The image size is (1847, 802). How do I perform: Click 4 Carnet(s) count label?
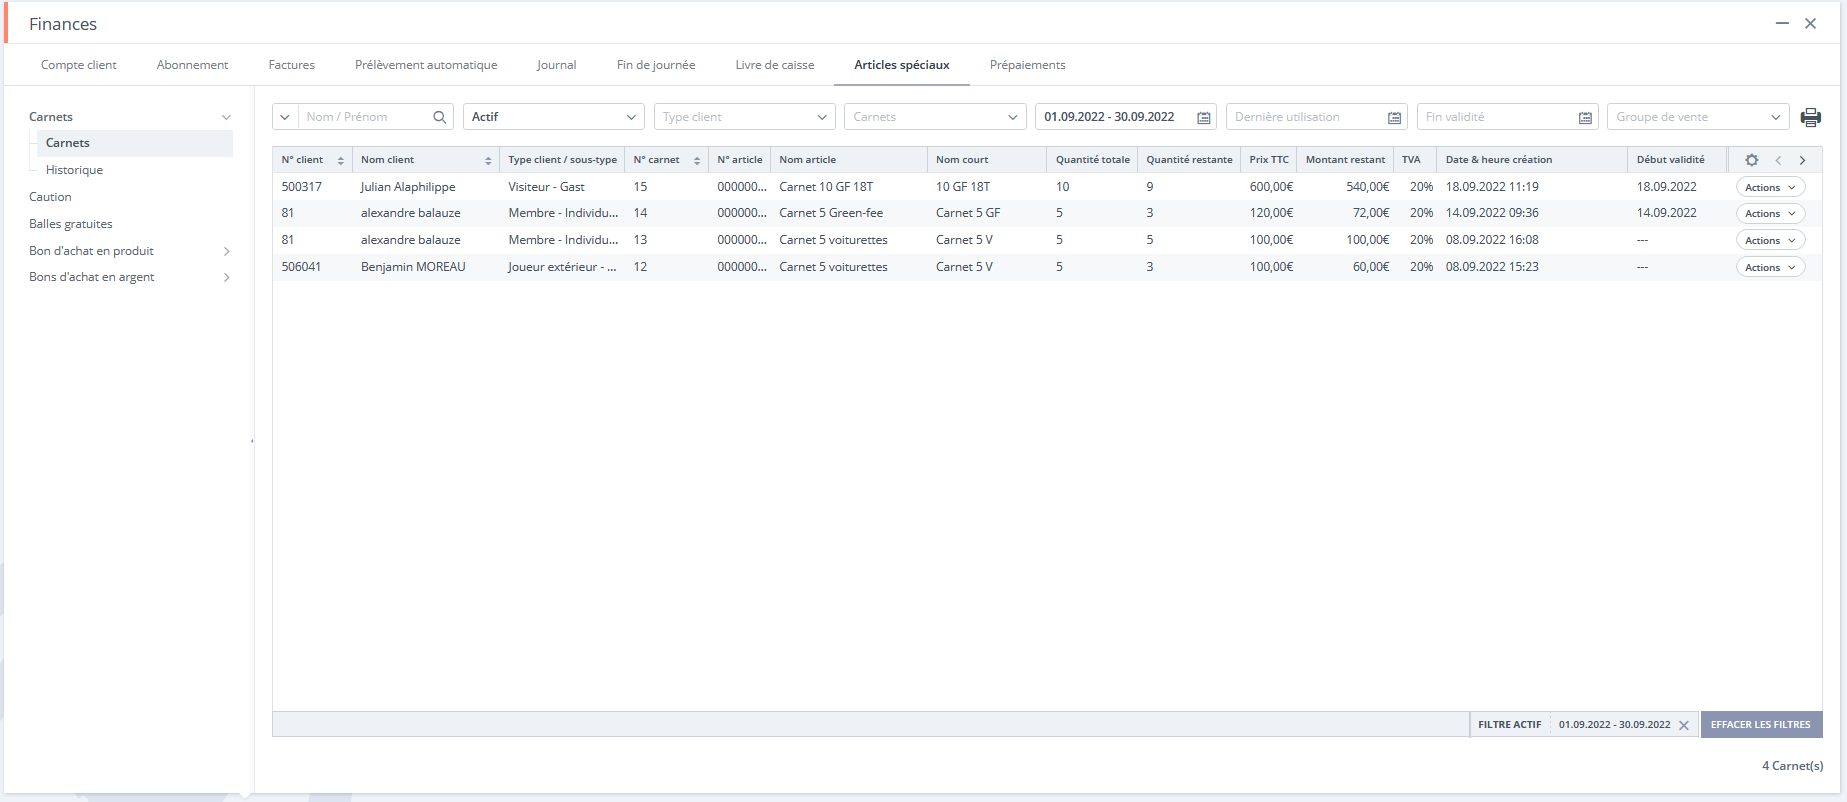[1792, 766]
